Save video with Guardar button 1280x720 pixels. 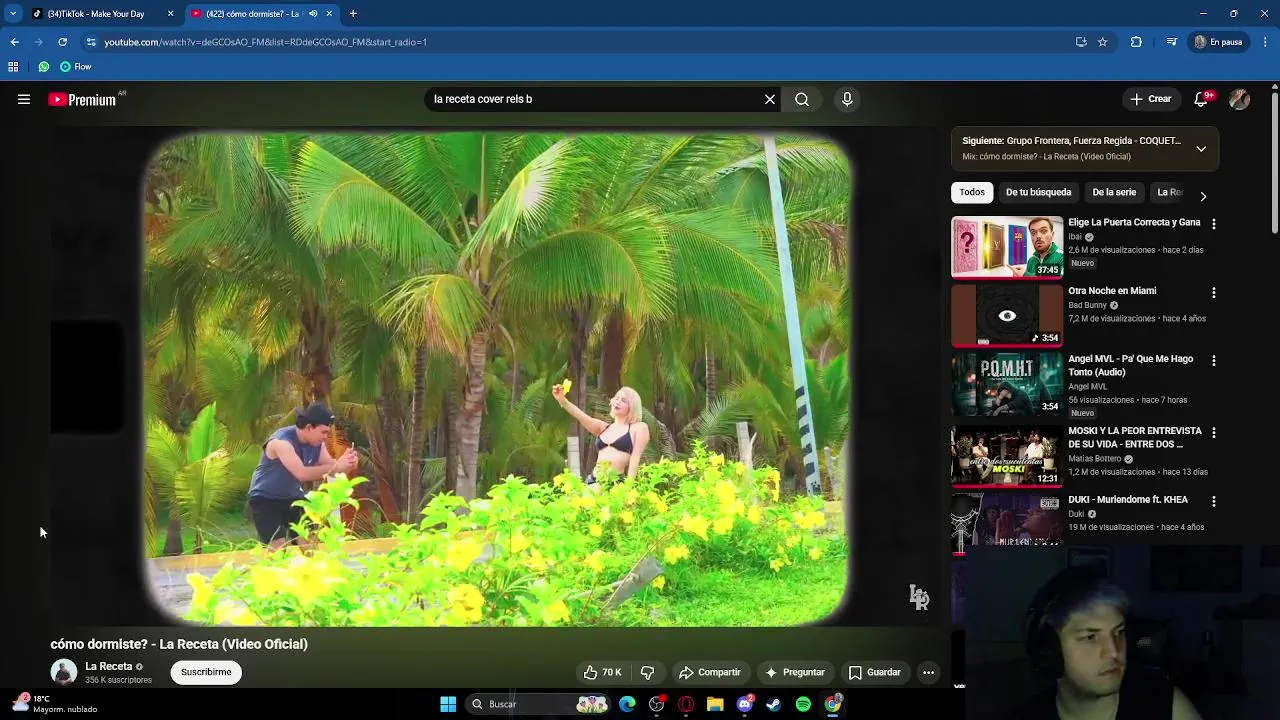click(x=875, y=672)
